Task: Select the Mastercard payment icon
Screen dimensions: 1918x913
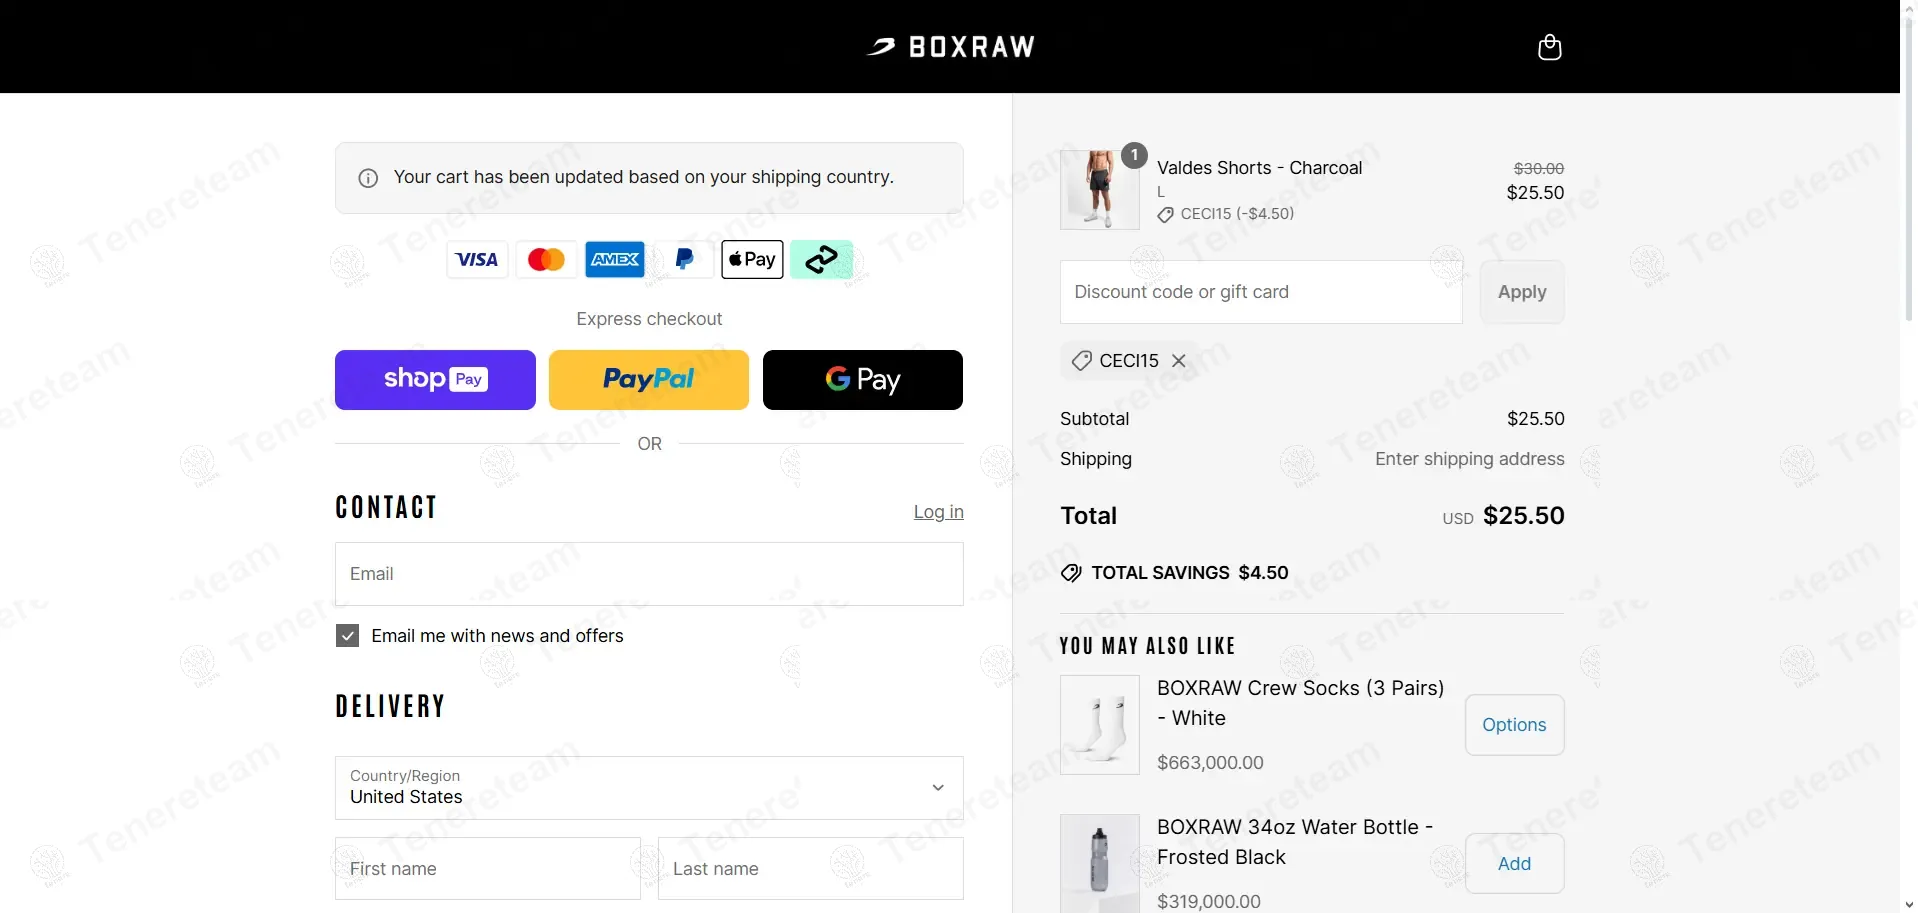Action: pyautogui.click(x=545, y=259)
